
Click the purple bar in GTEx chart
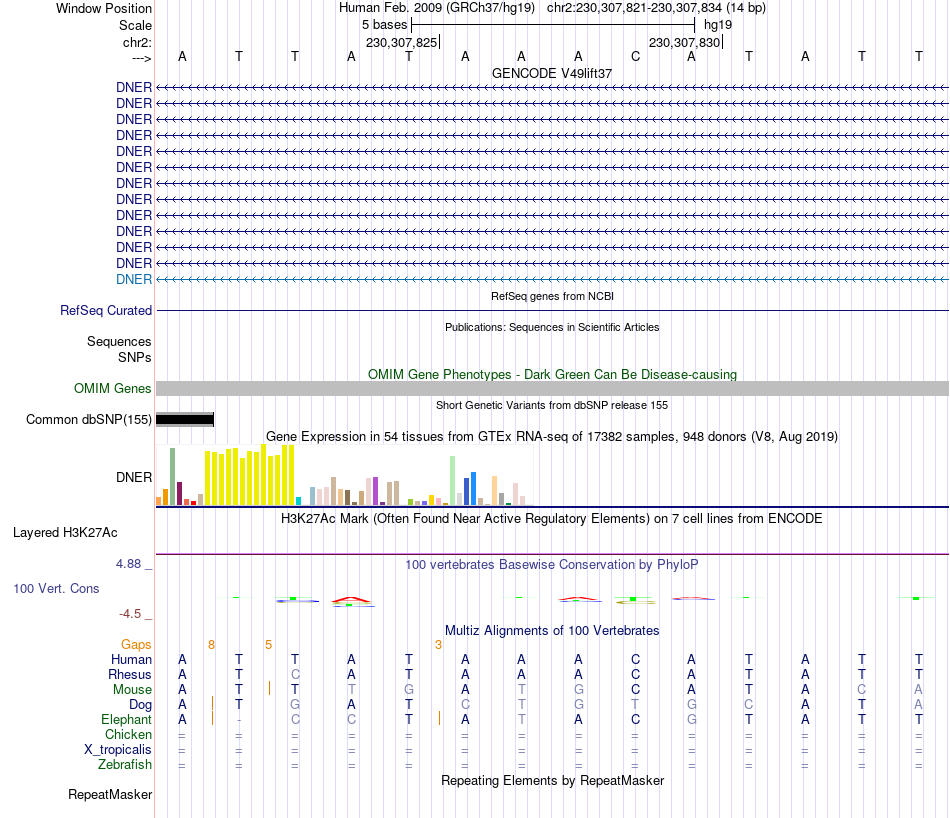coord(376,491)
